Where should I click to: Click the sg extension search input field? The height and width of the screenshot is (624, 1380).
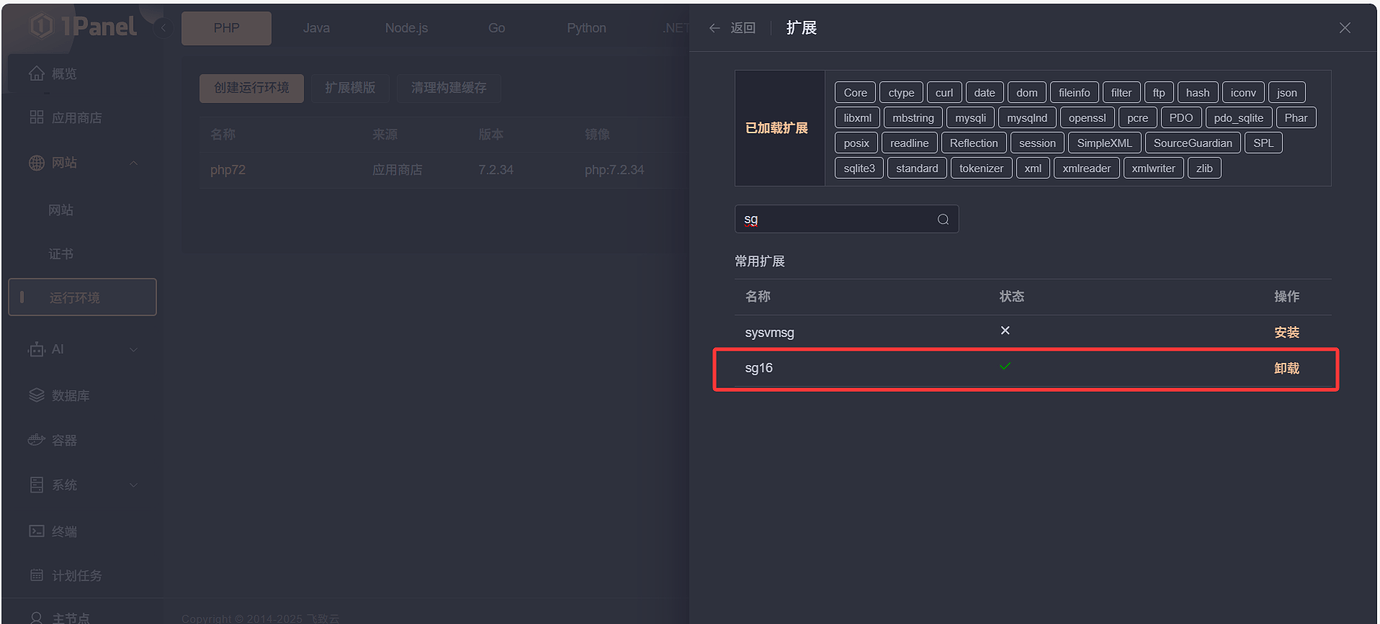[x=840, y=219]
